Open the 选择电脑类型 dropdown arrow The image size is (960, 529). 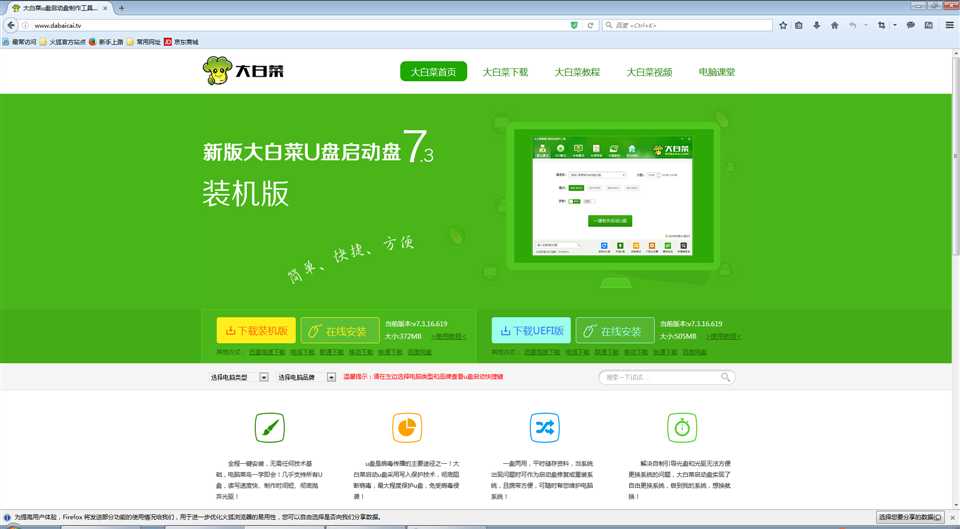point(264,377)
